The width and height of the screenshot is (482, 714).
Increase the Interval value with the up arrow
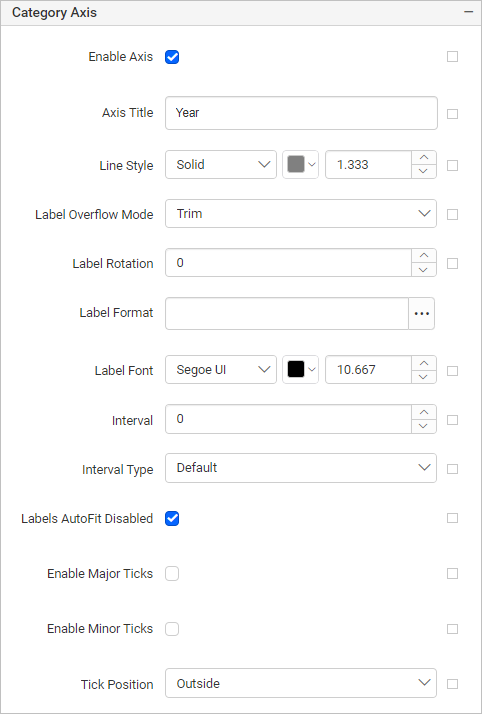click(424, 412)
